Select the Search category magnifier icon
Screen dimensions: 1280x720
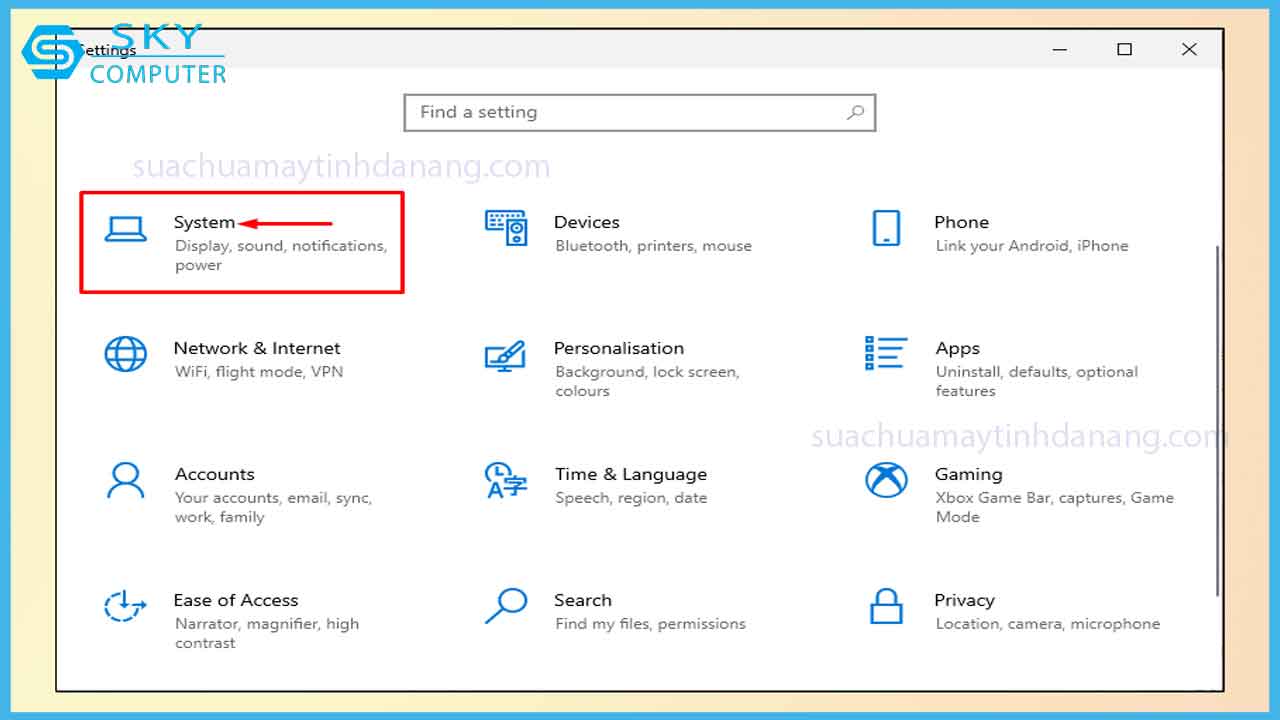coord(505,606)
